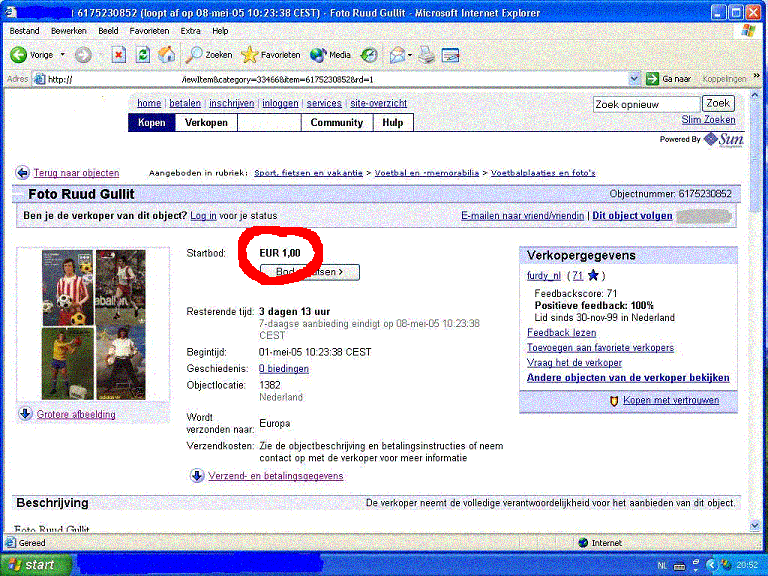
Task: Switch to the Kopen tab
Action: click(152, 122)
